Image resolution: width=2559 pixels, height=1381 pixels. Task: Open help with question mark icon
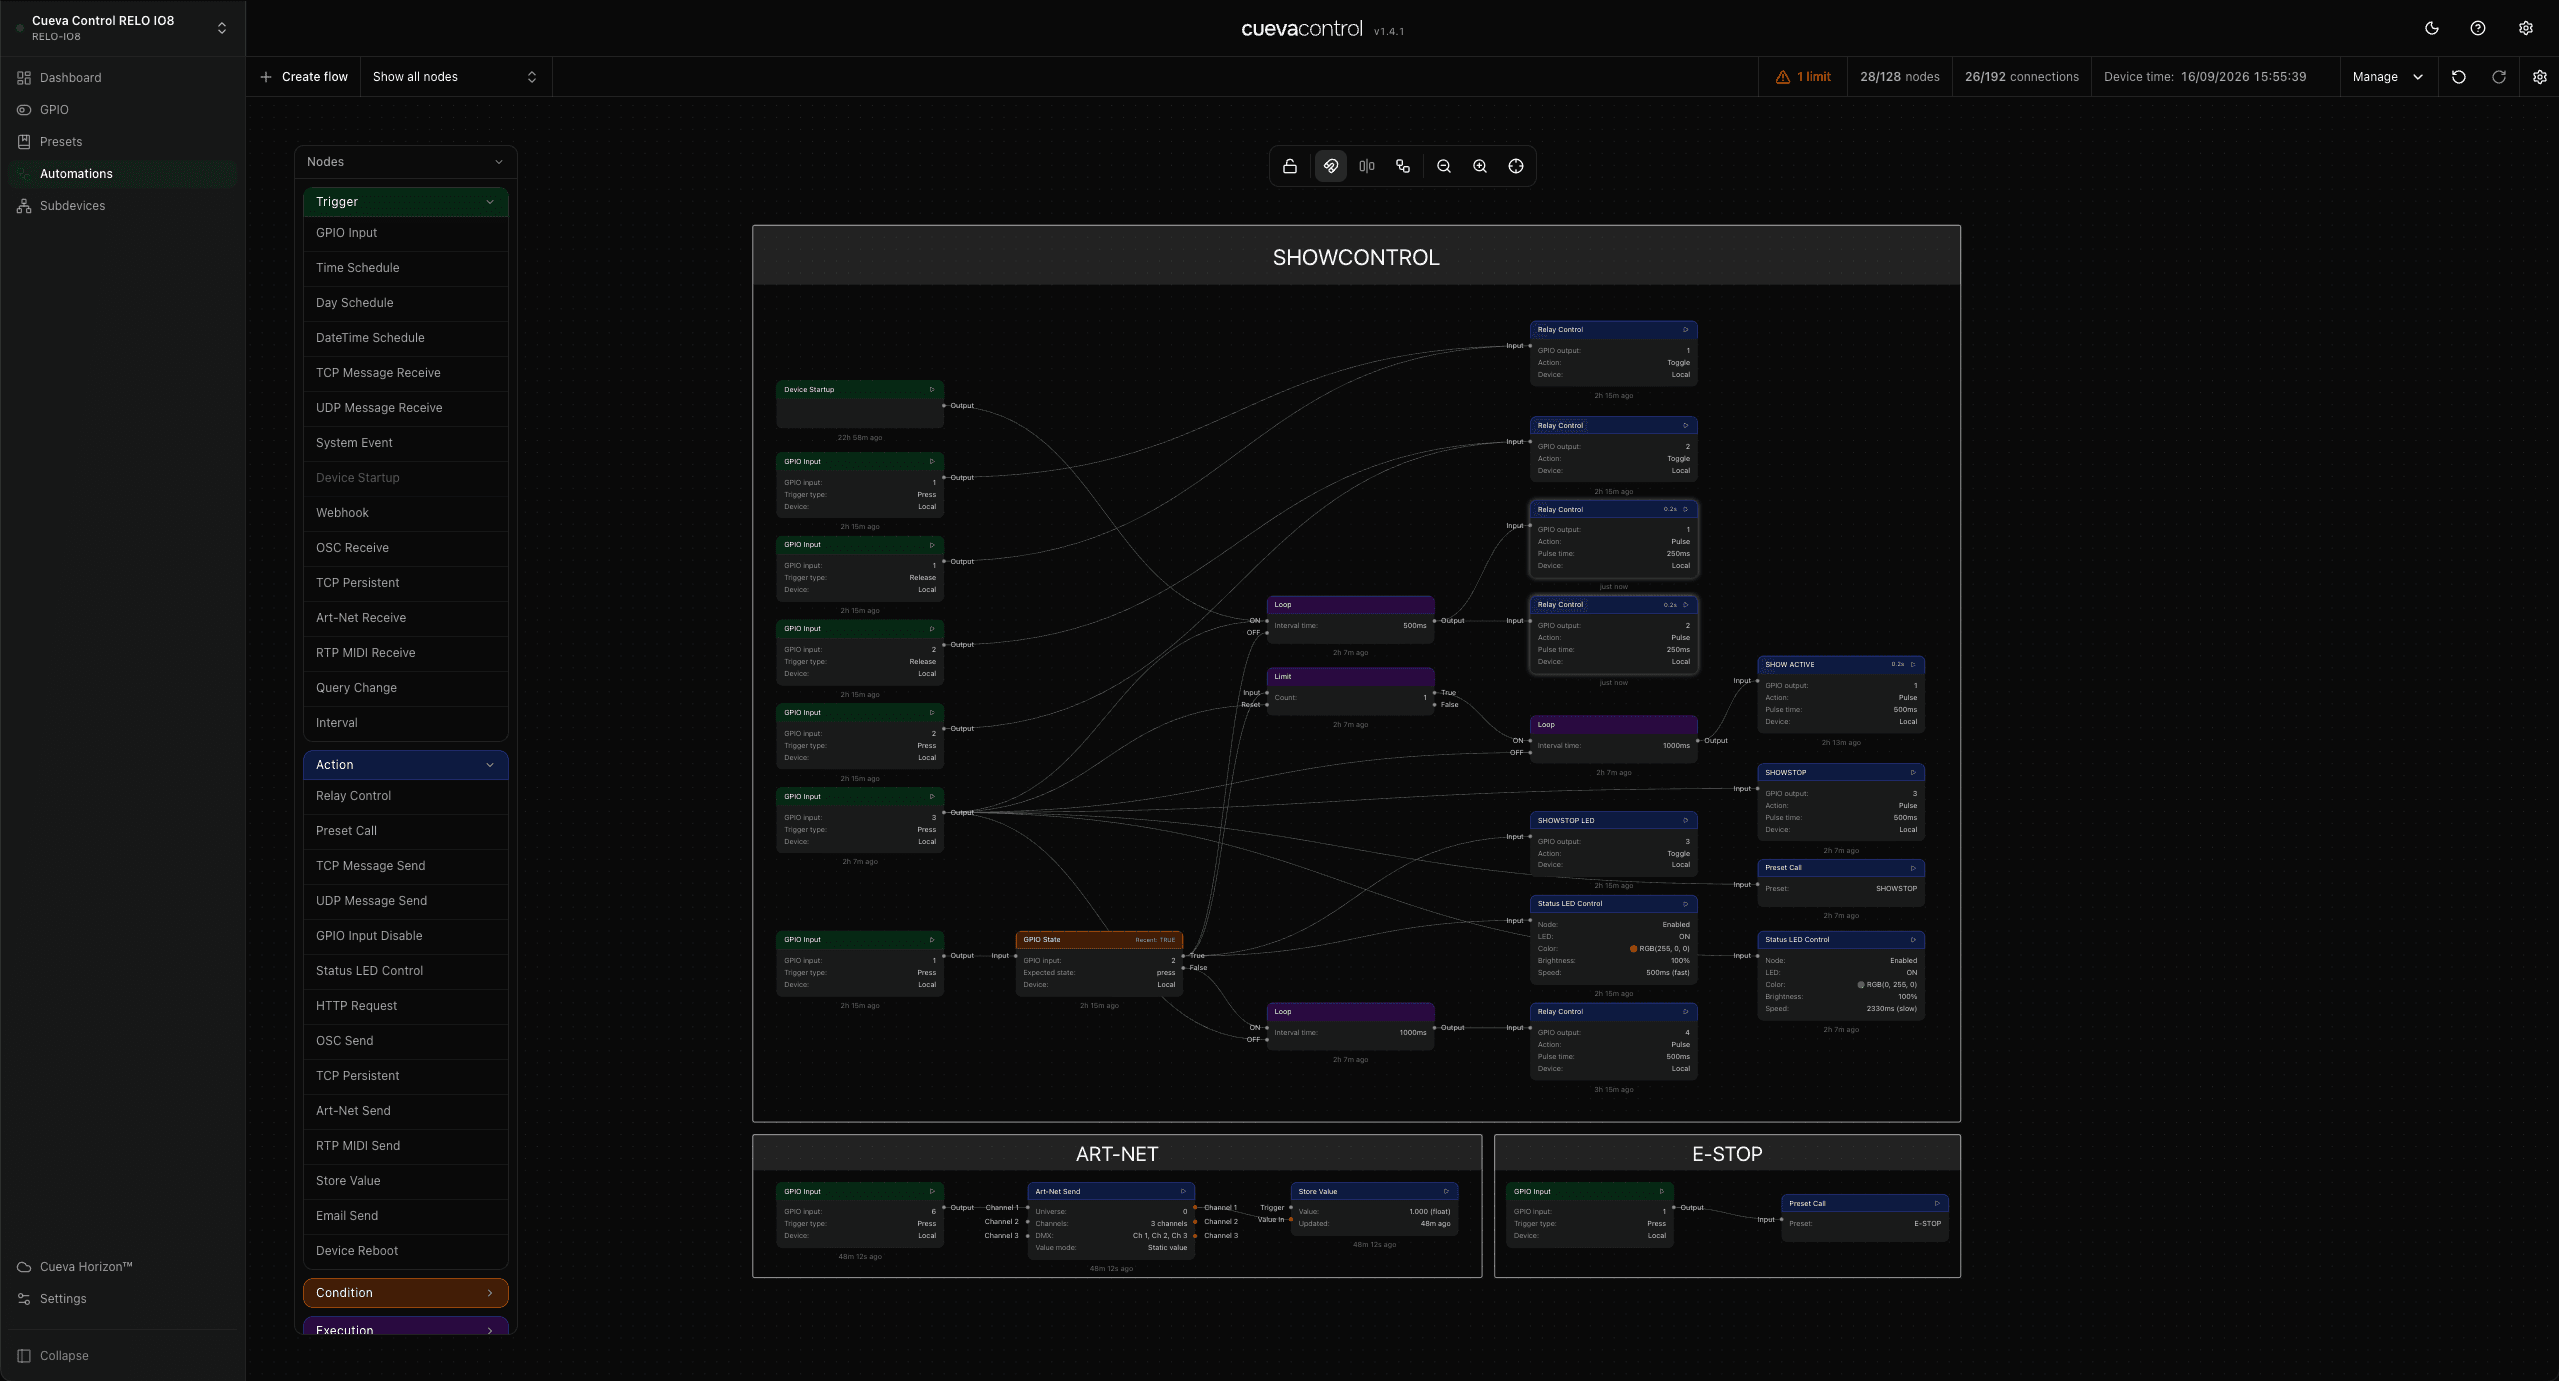[x=2478, y=28]
